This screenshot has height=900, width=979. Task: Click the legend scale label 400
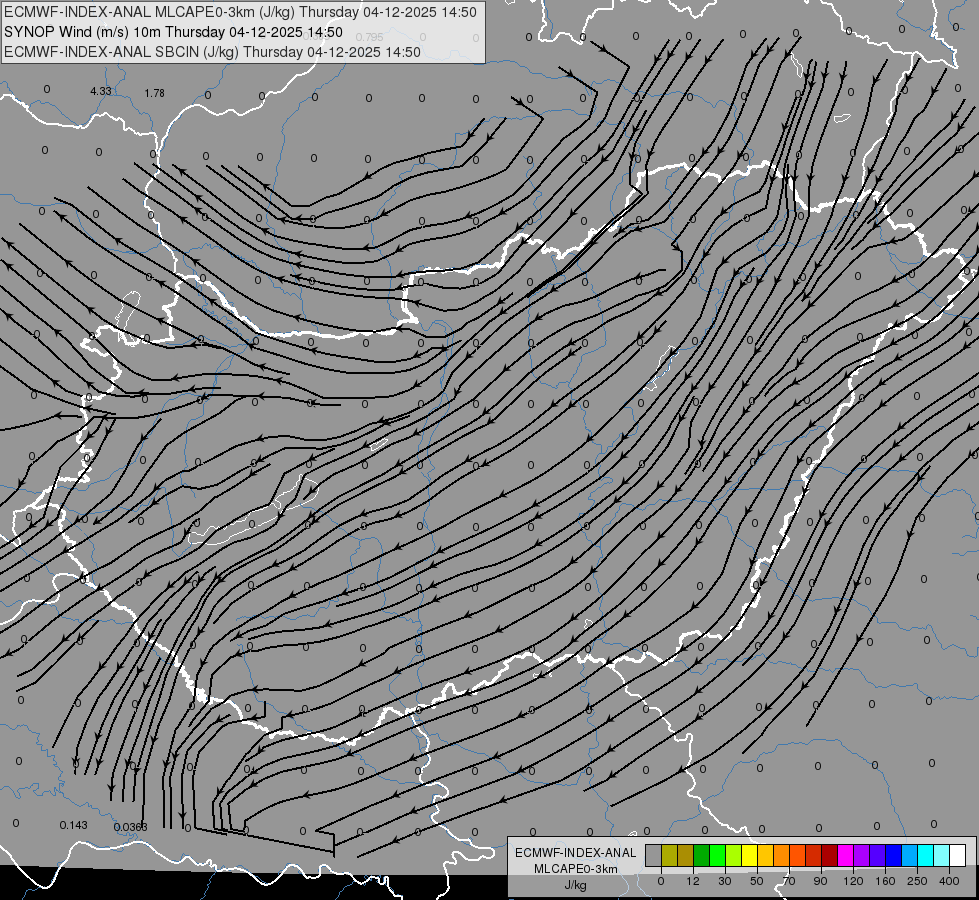click(949, 881)
